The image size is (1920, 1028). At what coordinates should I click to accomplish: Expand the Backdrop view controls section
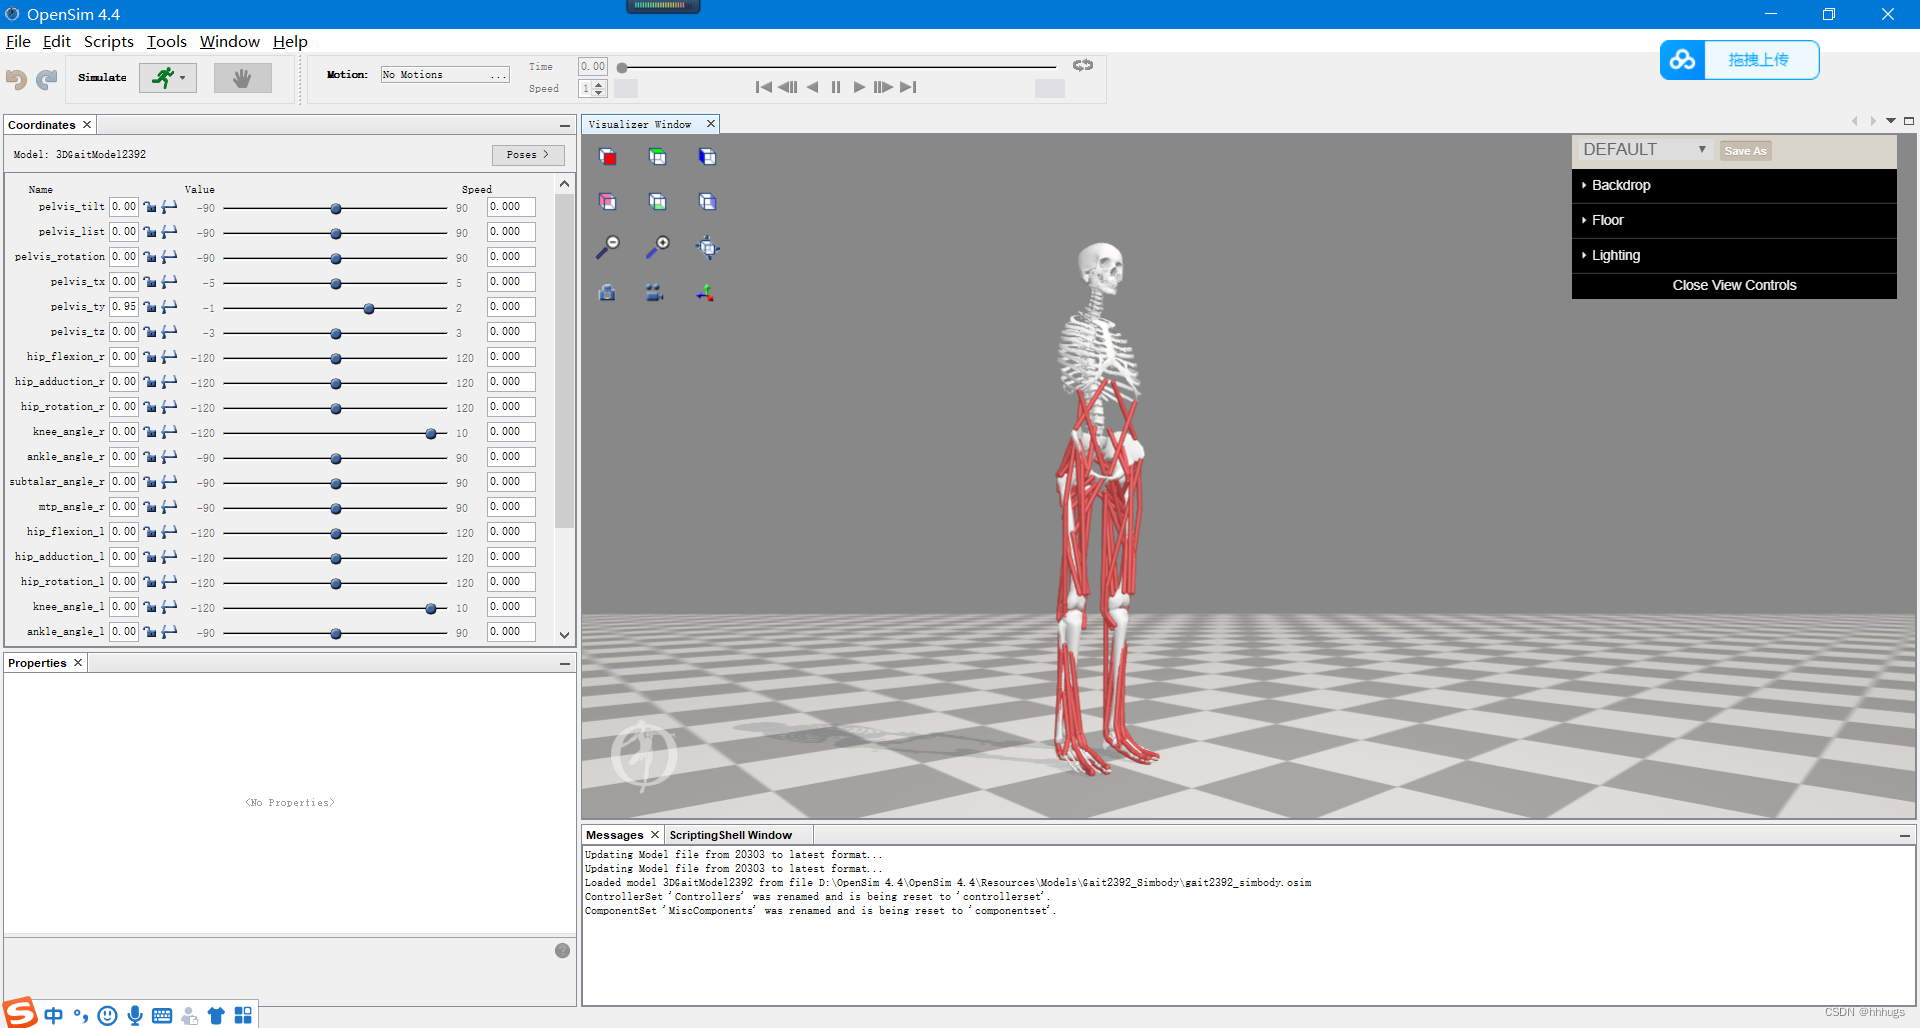pos(1734,186)
